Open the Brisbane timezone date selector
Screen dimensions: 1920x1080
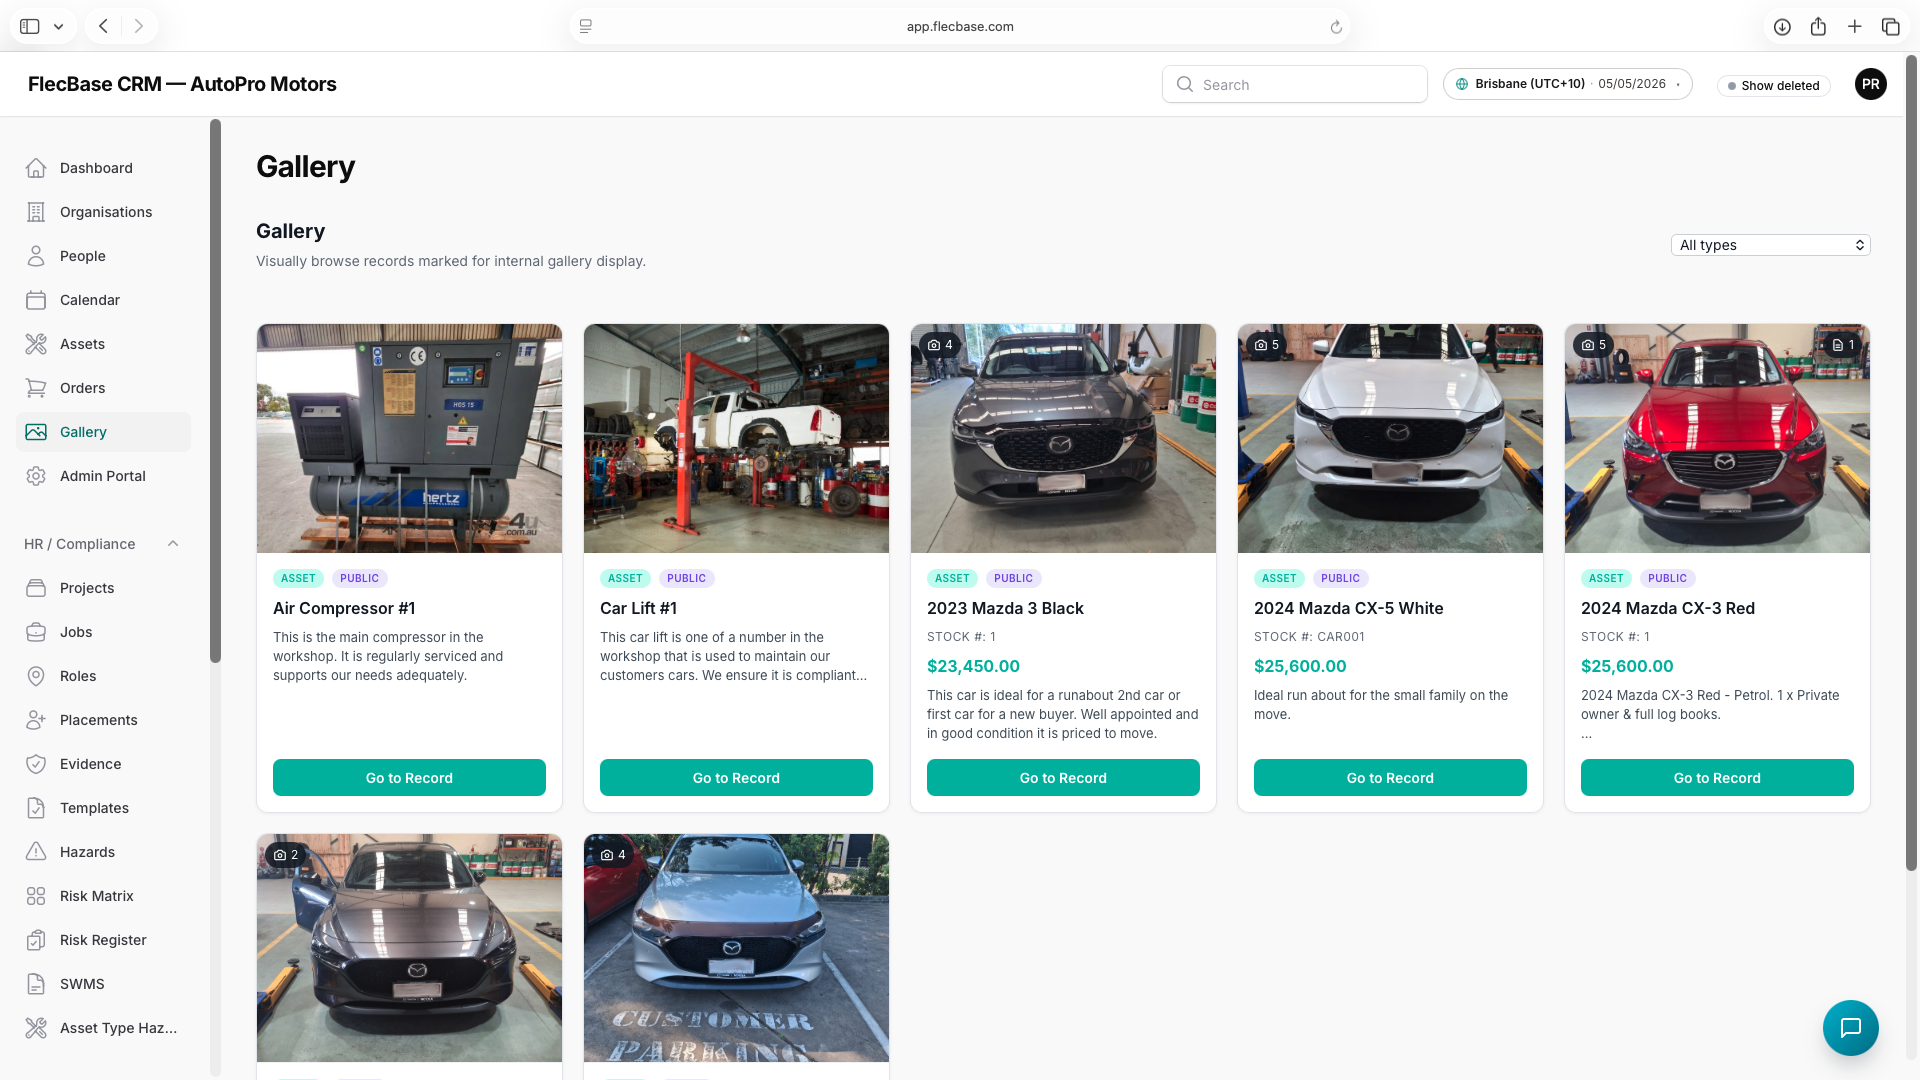(1567, 84)
